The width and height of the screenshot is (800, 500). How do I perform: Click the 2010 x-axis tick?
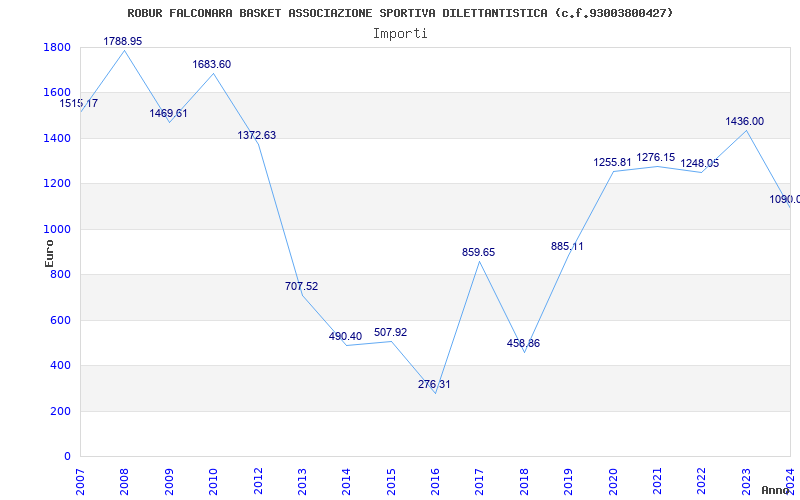click(214, 482)
